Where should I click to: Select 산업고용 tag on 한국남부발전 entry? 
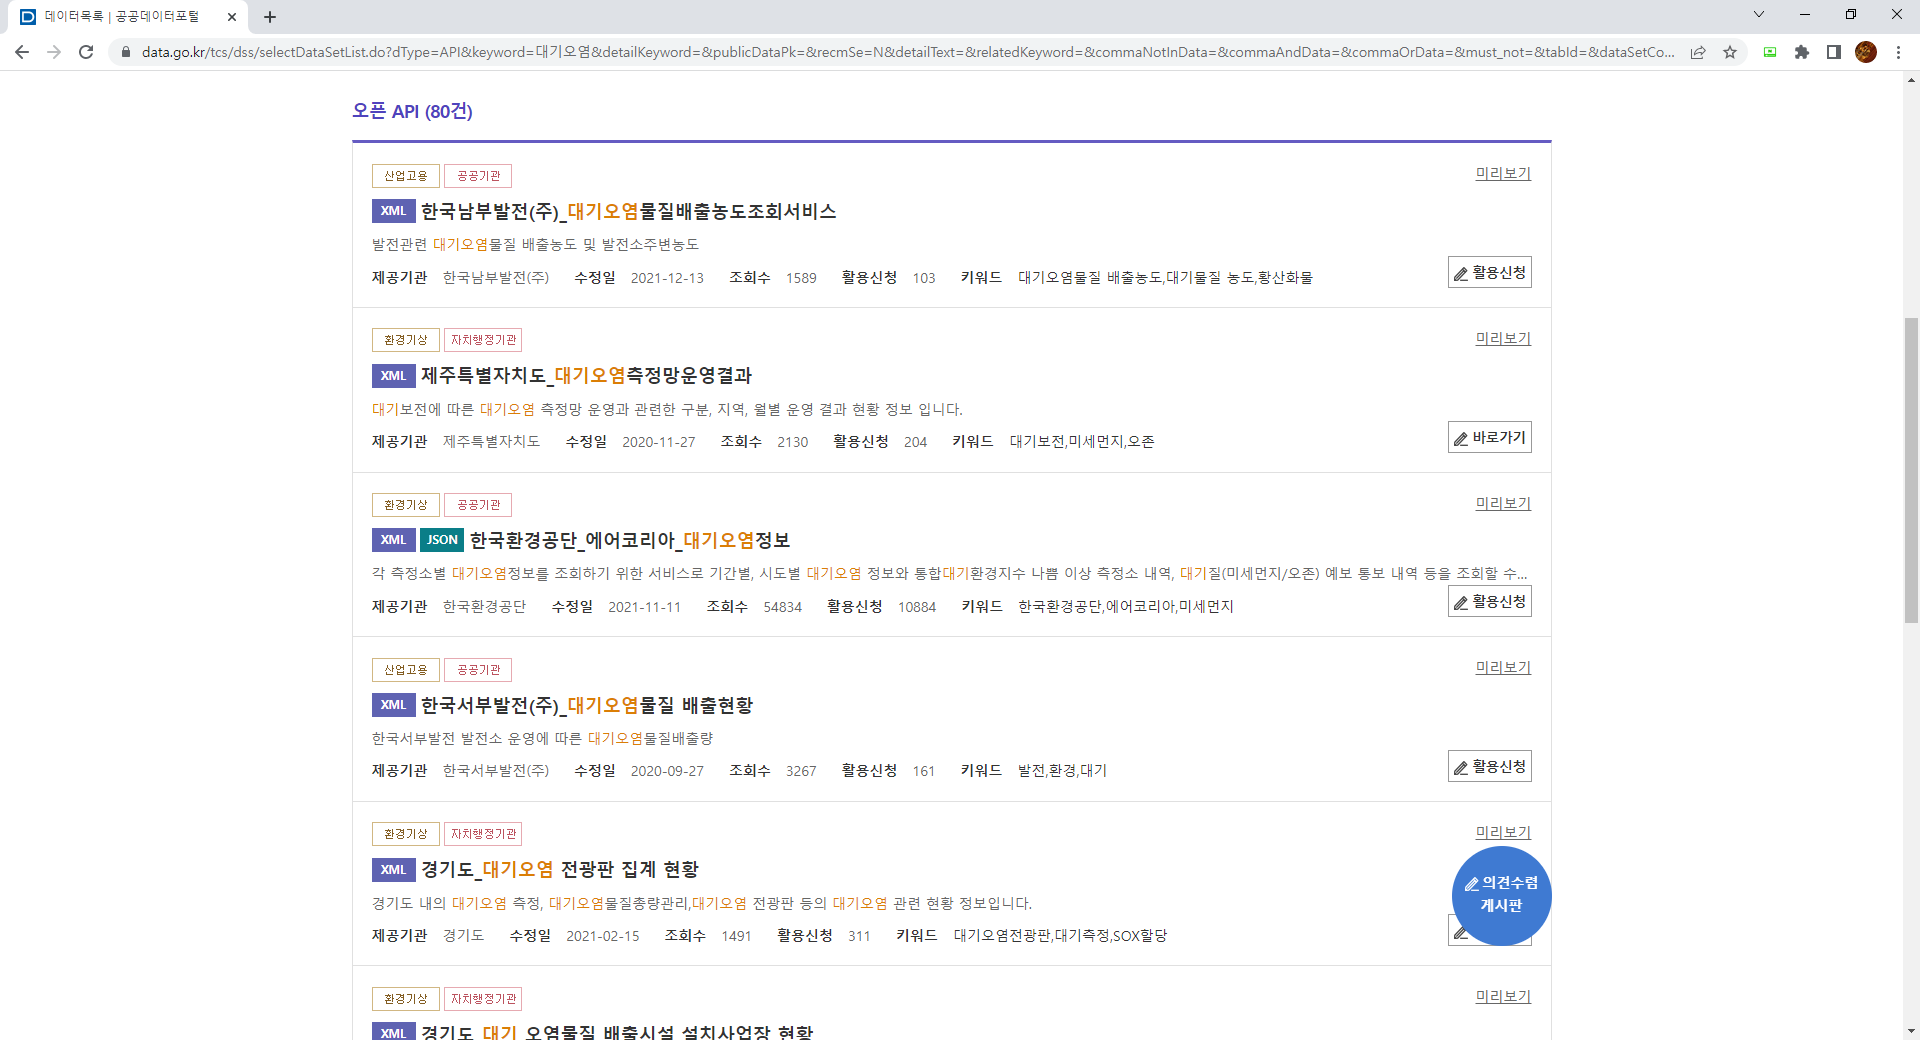[x=405, y=176]
